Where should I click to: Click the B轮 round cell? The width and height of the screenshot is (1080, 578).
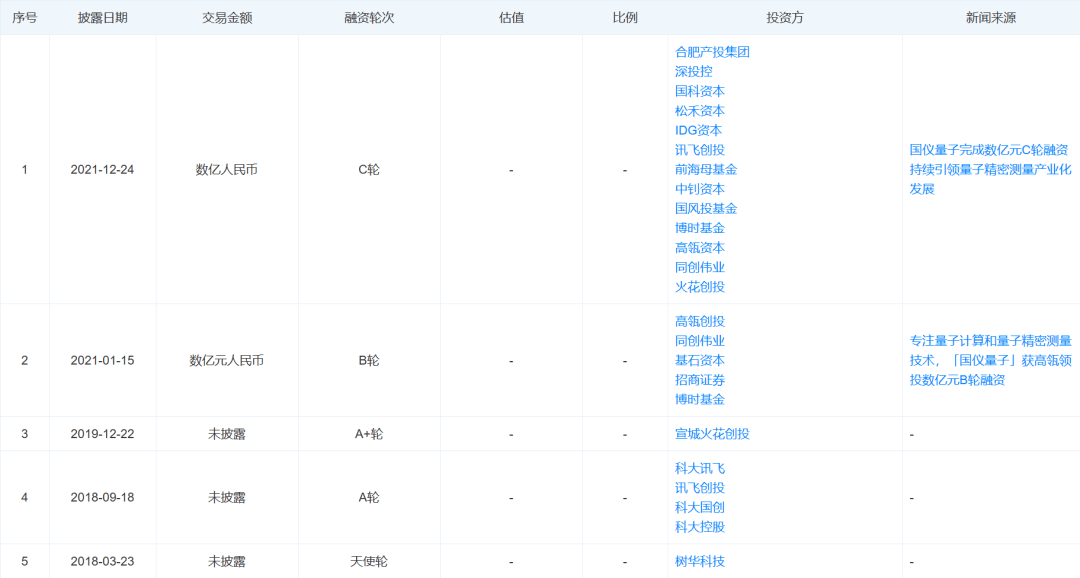click(x=368, y=360)
